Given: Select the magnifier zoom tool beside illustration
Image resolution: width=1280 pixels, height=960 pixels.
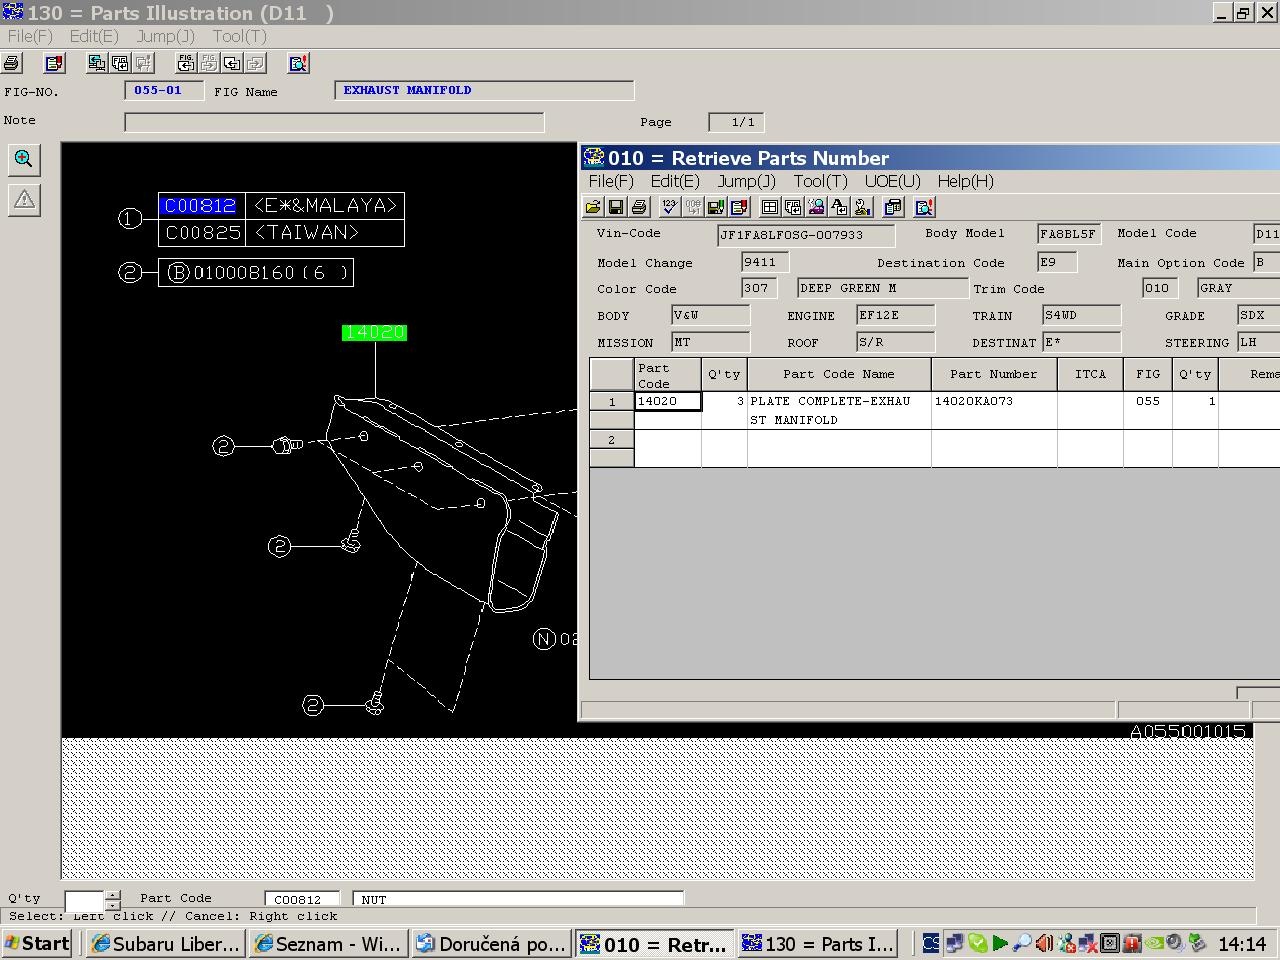Looking at the screenshot, I should coord(24,159).
